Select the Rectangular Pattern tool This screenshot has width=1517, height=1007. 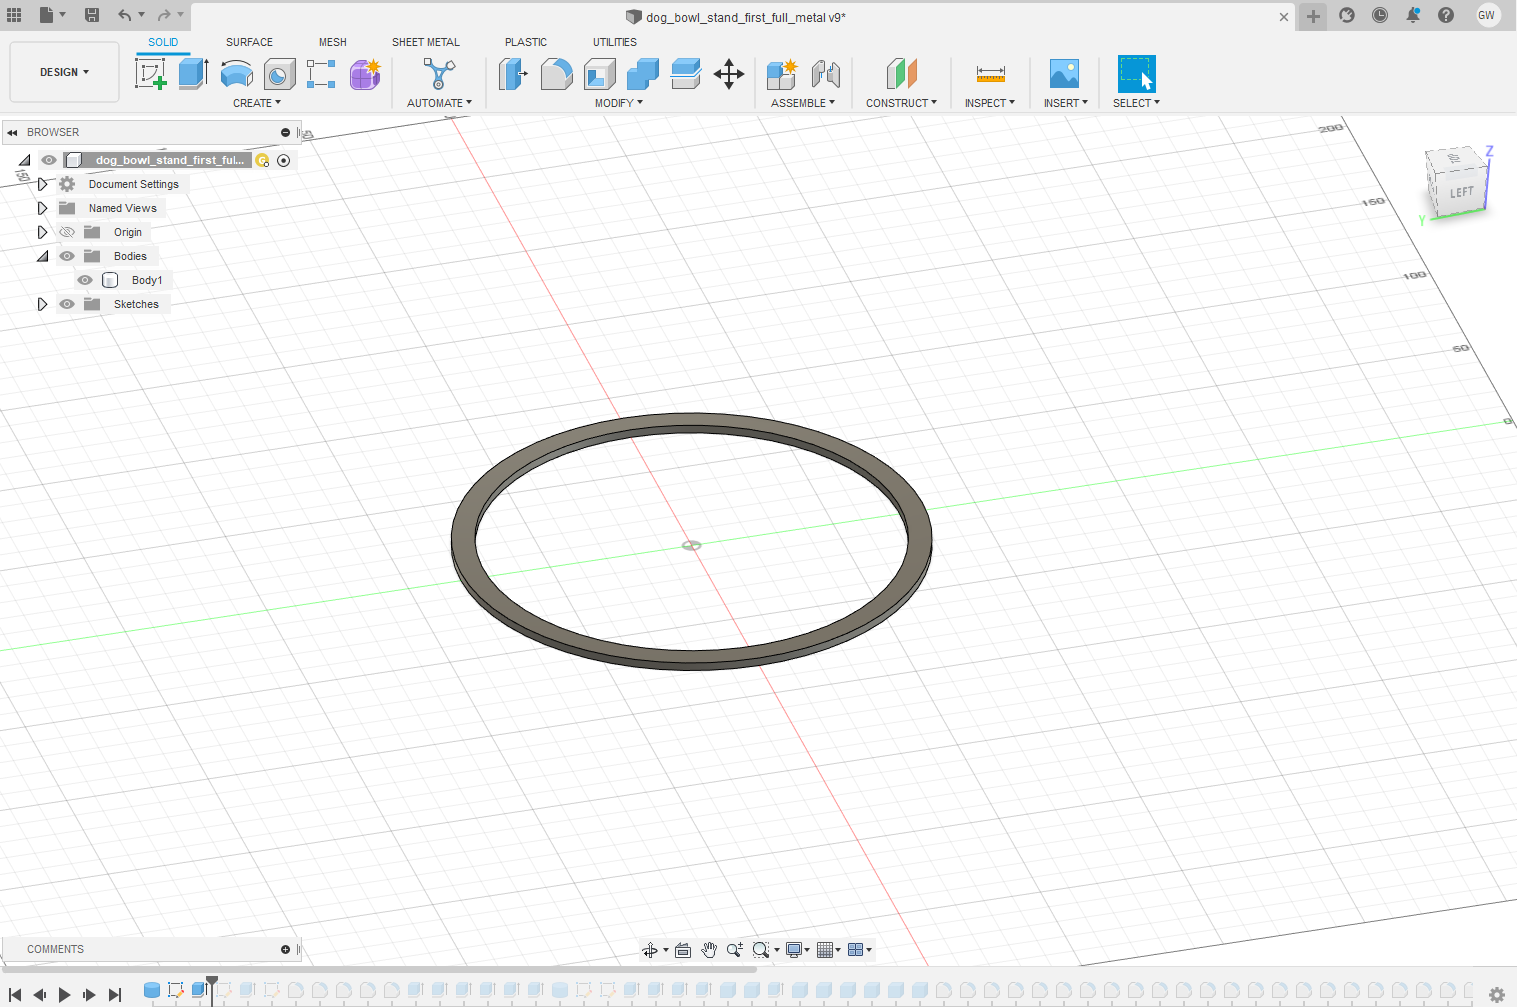pos(321,74)
